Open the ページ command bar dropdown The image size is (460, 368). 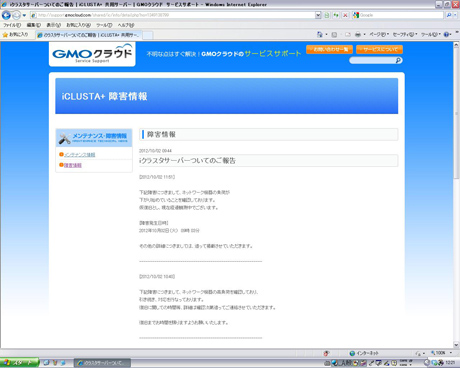point(379,34)
